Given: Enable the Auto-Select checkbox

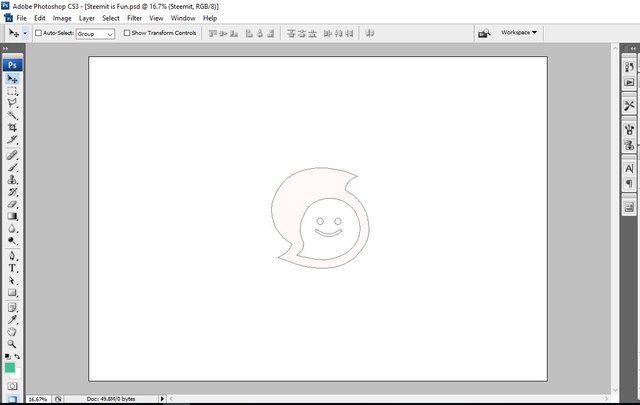Looking at the screenshot, I should point(38,33).
